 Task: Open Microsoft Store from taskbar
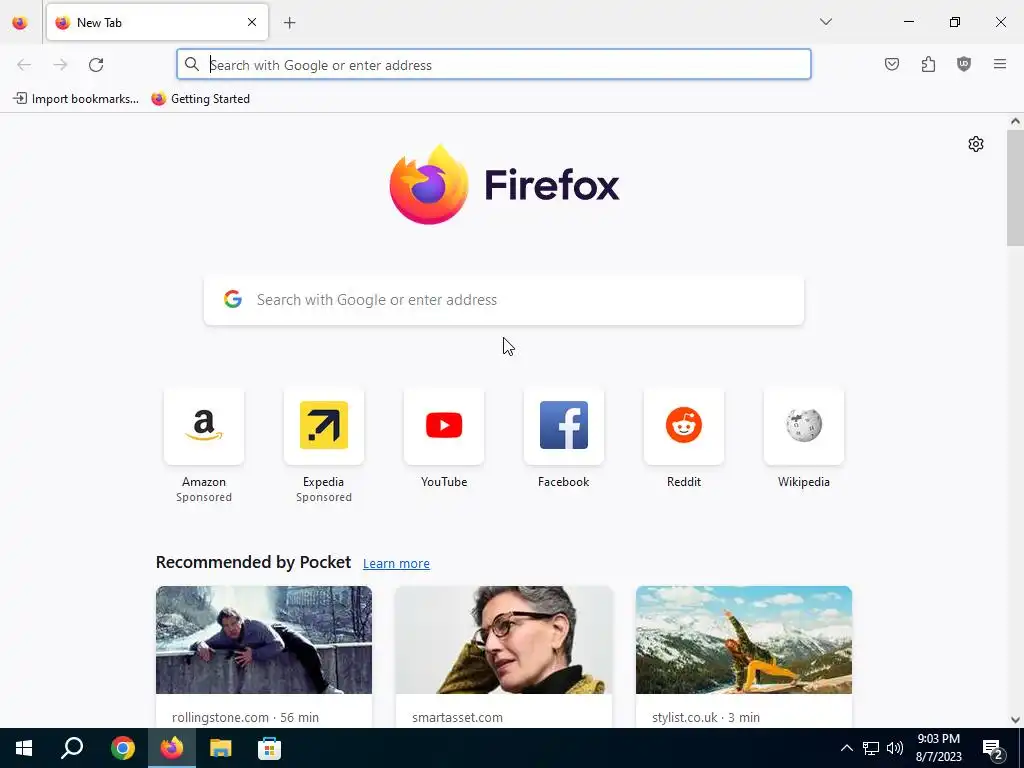pos(269,748)
